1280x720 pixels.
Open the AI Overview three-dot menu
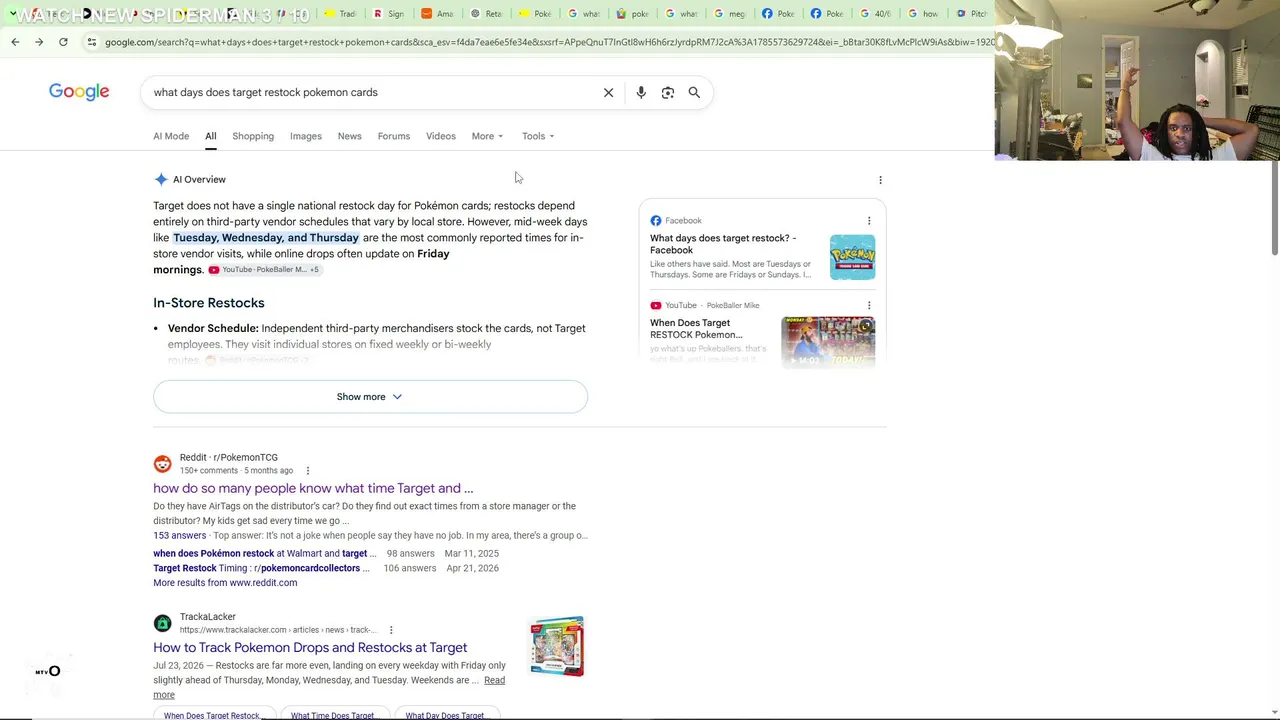(880, 180)
